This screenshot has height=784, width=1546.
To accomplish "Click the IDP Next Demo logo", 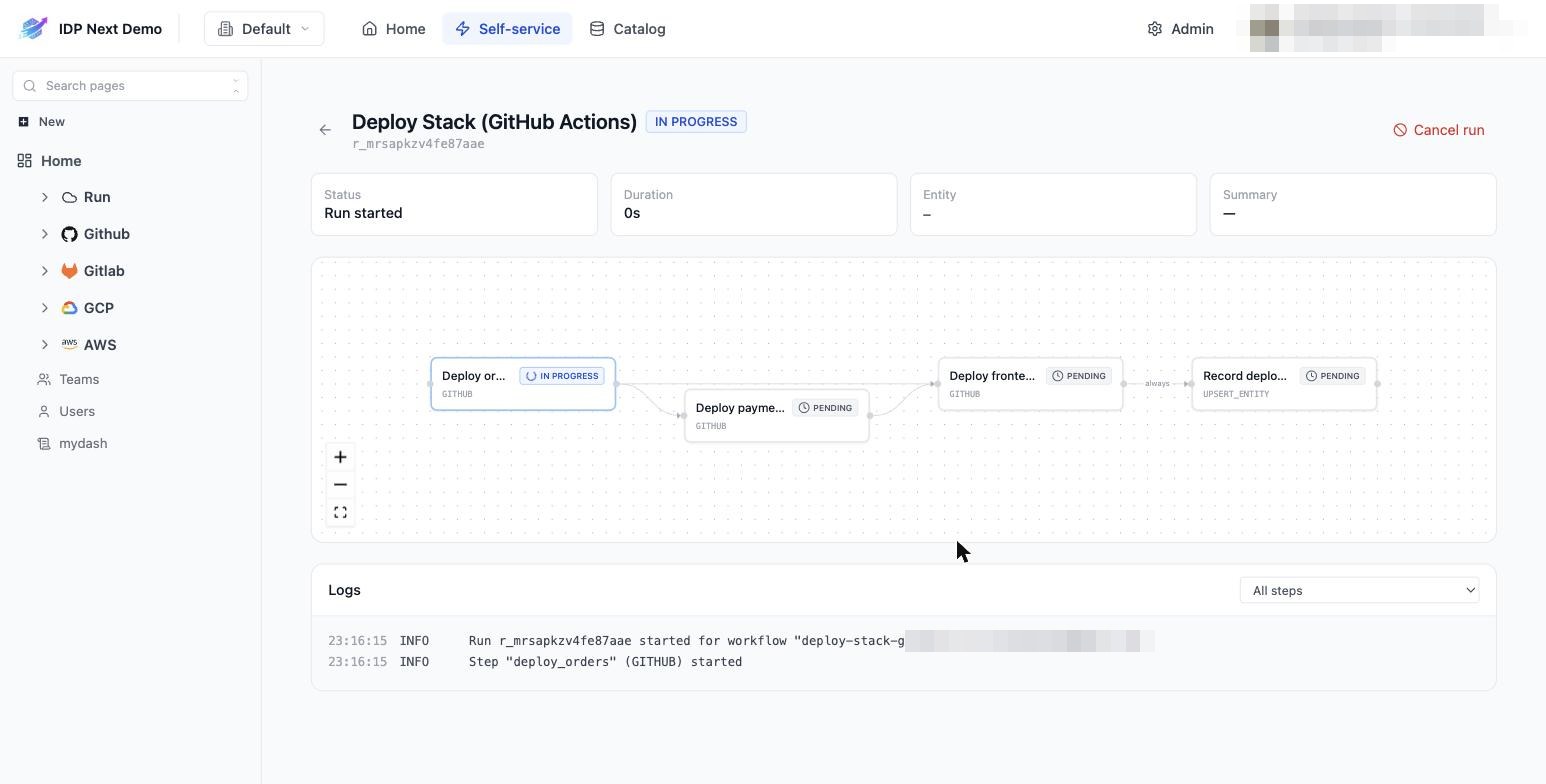I will click(x=33, y=29).
